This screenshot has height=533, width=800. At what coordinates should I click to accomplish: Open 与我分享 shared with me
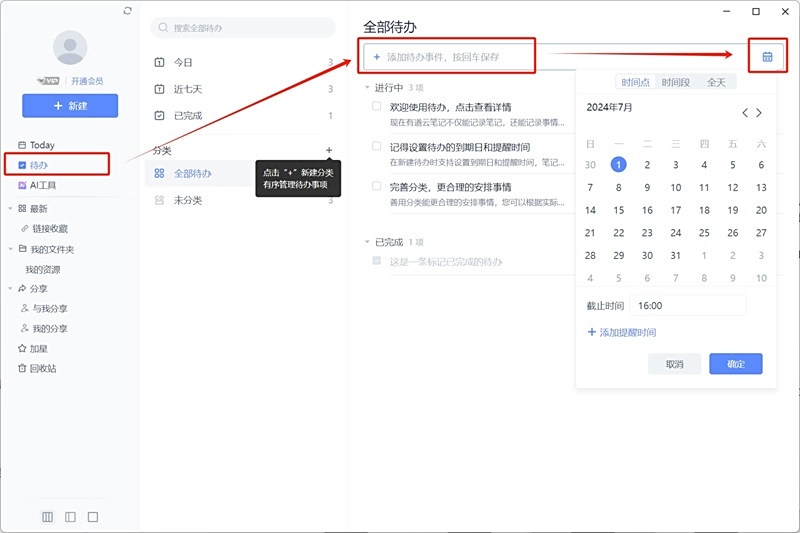point(44,308)
